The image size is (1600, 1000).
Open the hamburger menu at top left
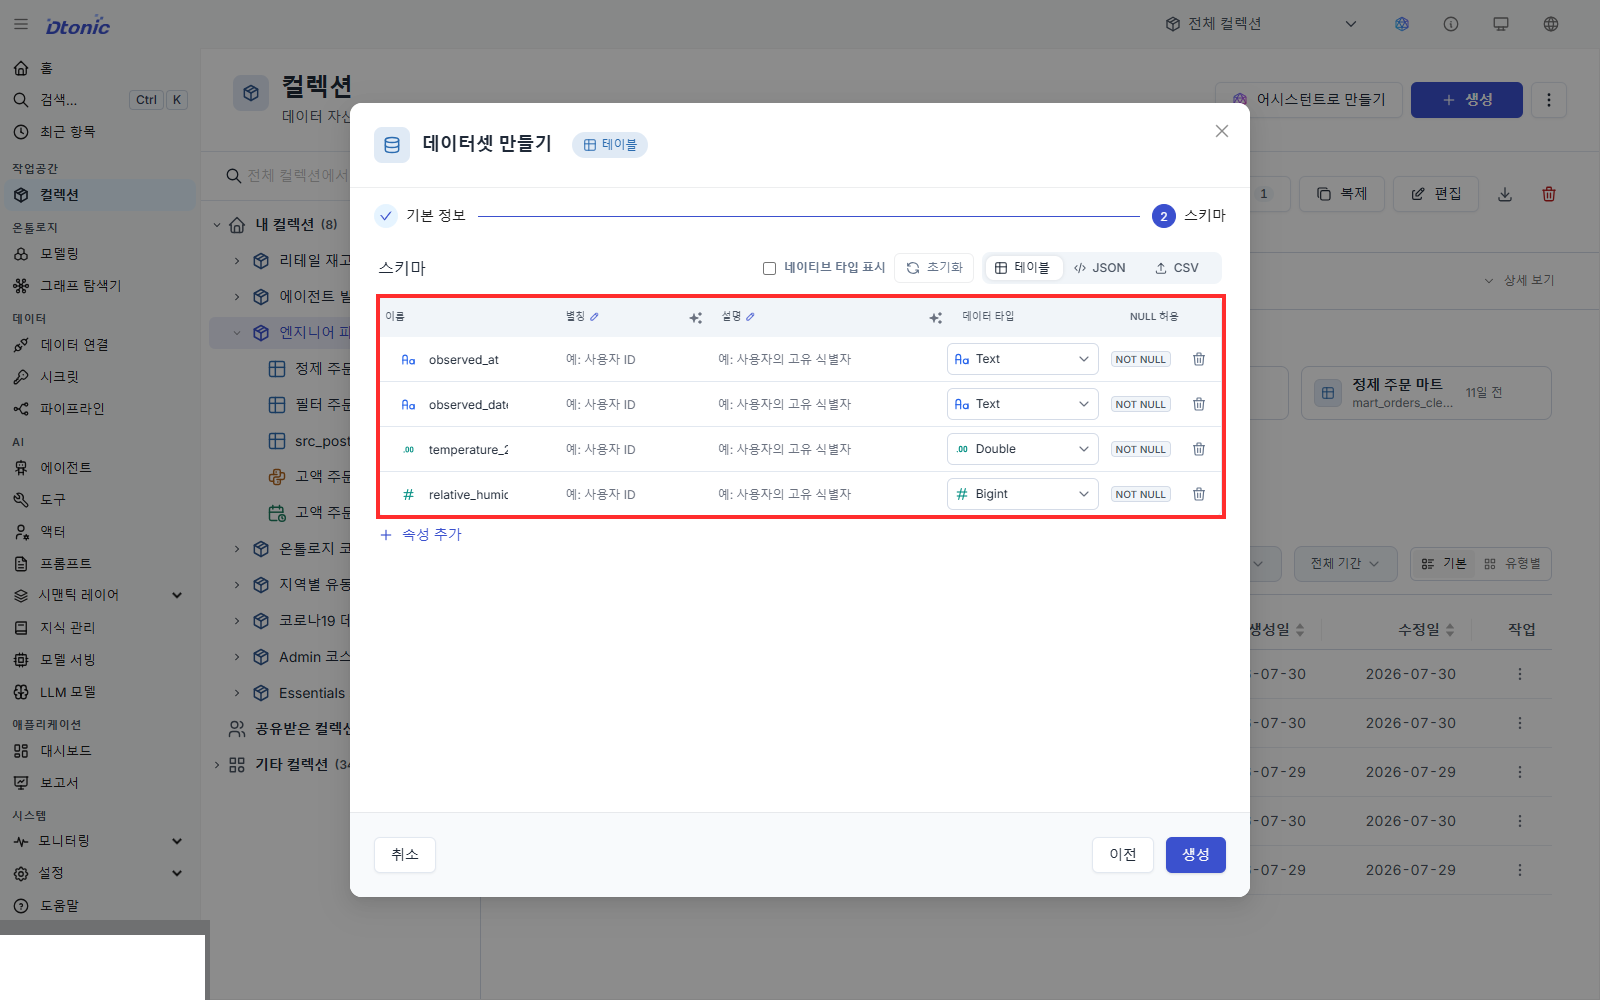click(x=21, y=24)
